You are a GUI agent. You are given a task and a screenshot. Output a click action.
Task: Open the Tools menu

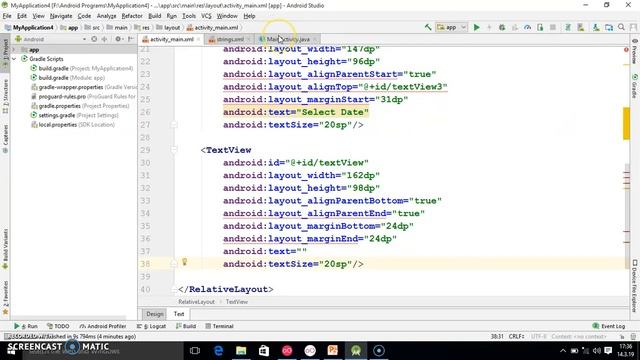pyautogui.click(x=189, y=16)
